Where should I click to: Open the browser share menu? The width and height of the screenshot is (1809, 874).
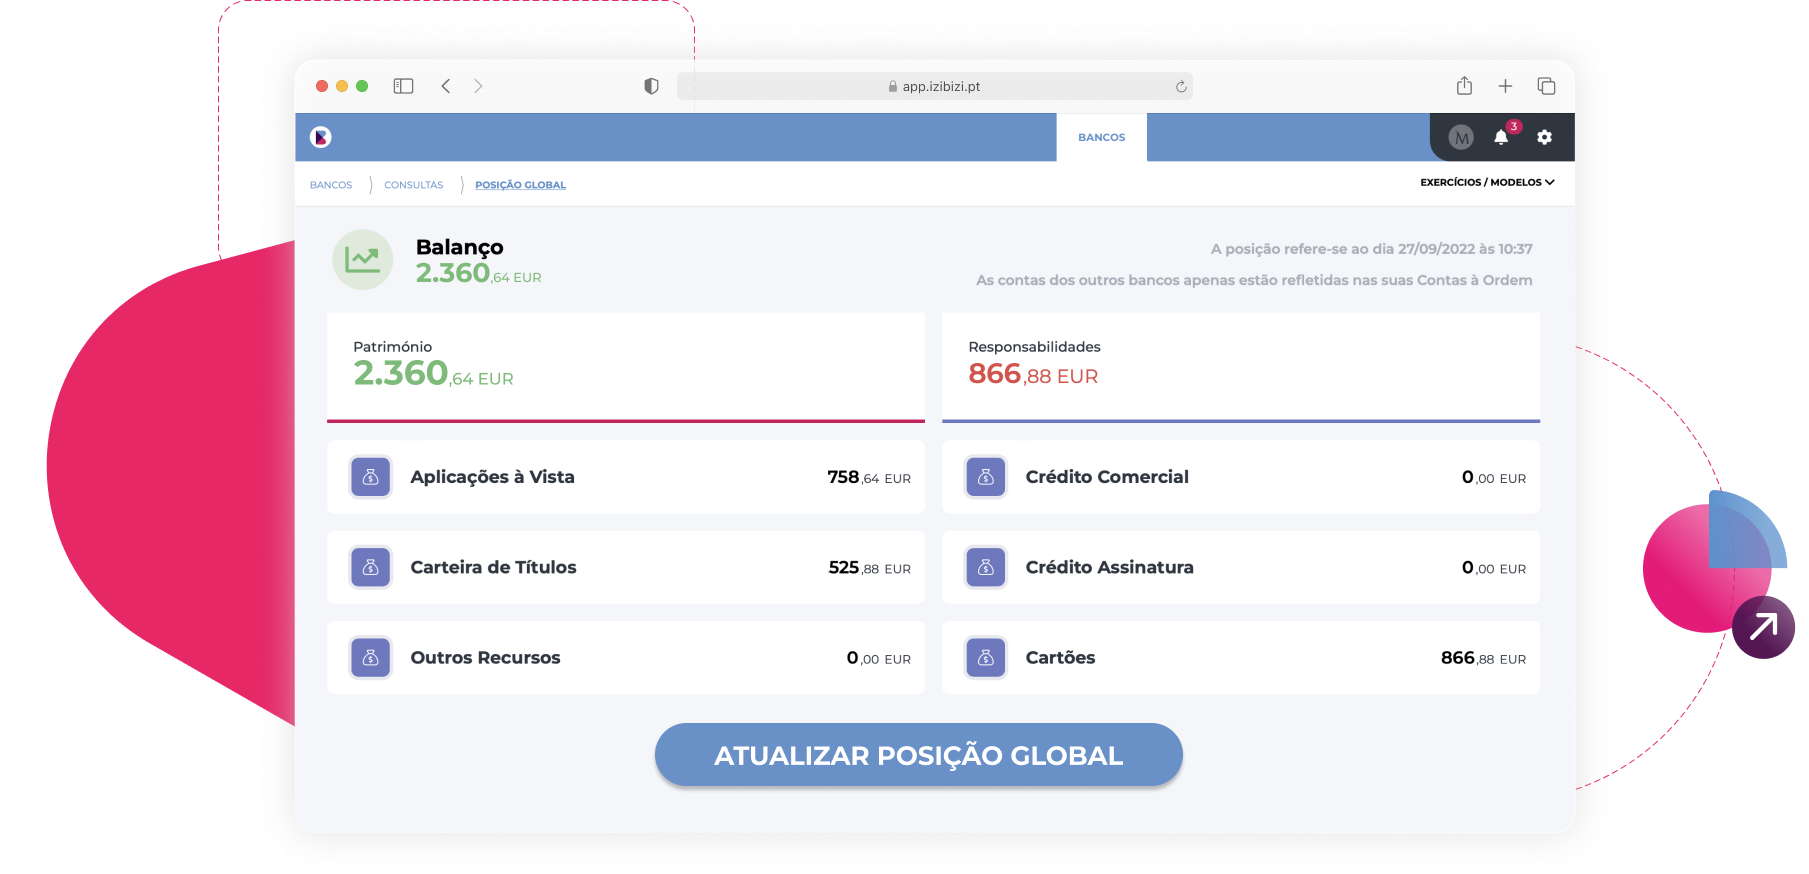(x=1464, y=86)
